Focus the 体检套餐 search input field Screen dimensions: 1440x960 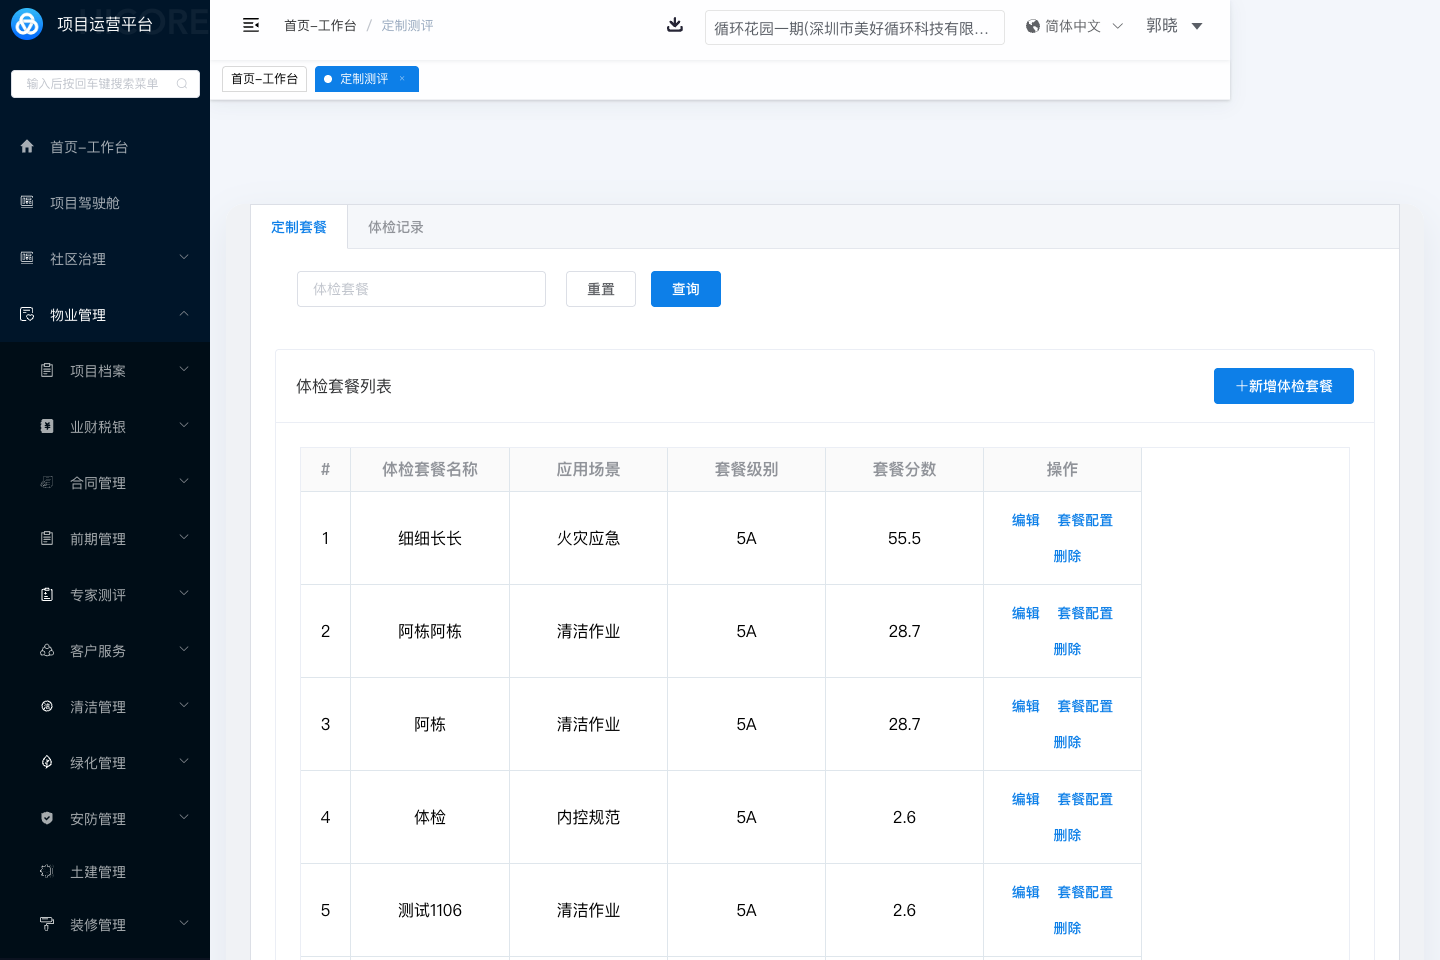point(421,289)
